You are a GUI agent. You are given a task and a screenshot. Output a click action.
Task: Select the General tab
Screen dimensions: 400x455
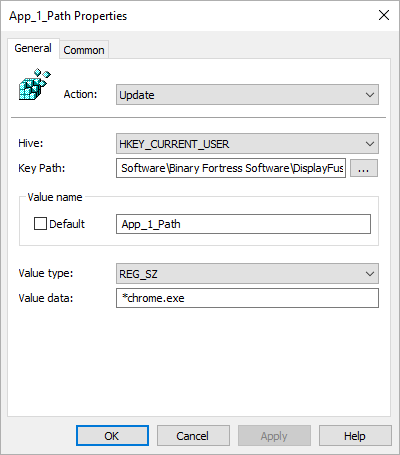point(33,48)
